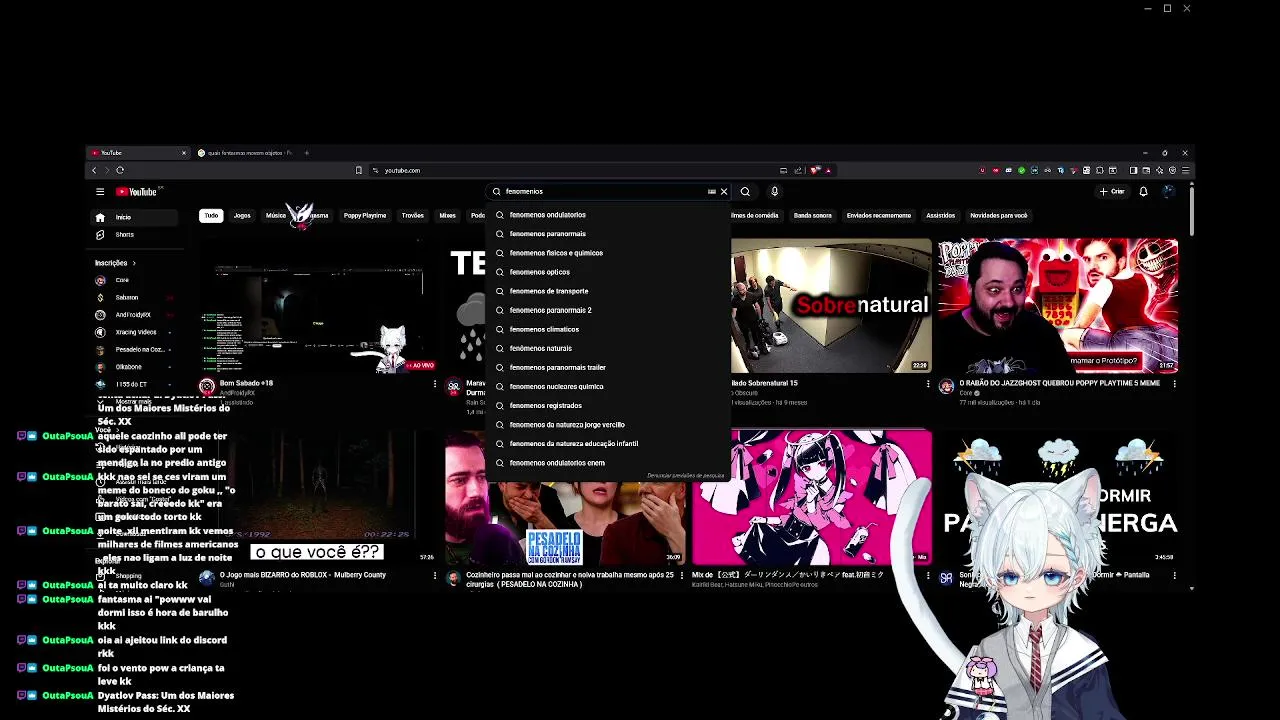Reload the page with refresh icon
This screenshot has width=1280, height=720.
120,170
